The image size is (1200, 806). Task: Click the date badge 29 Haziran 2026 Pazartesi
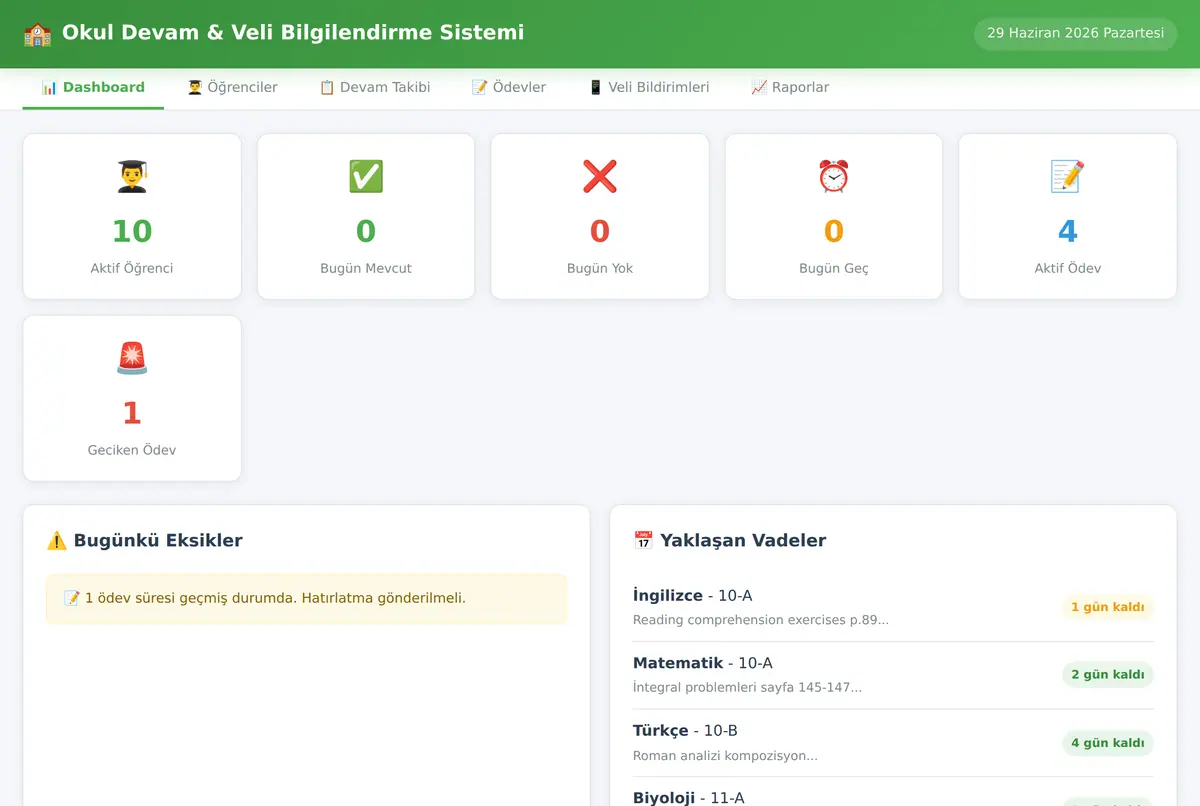click(1076, 33)
